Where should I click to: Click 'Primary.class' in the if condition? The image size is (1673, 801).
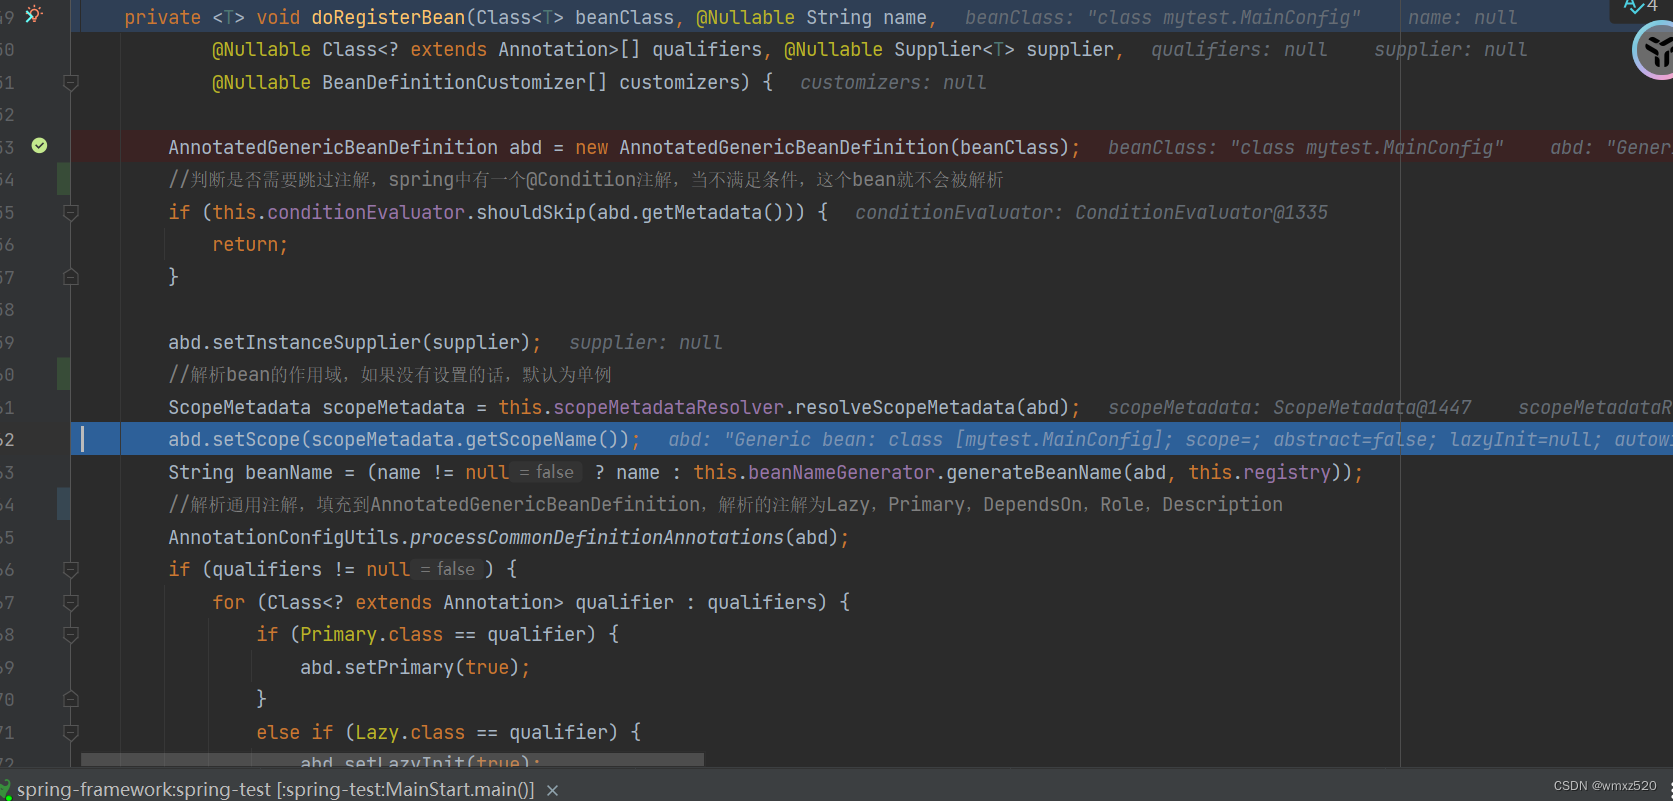(371, 634)
